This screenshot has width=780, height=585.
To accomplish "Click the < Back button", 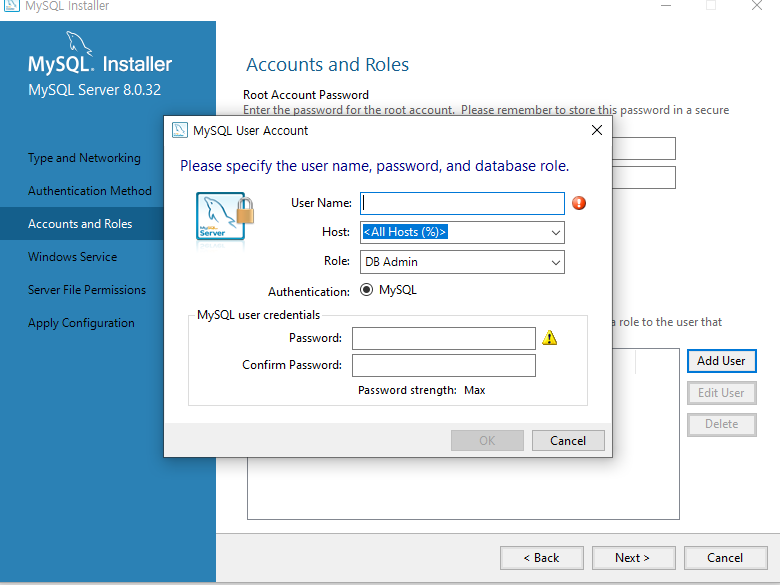I will tap(542, 558).
